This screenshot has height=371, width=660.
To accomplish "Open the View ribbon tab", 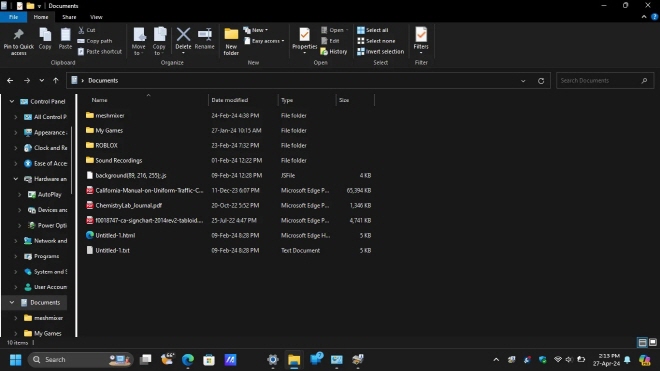I will (x=96, y=17).
